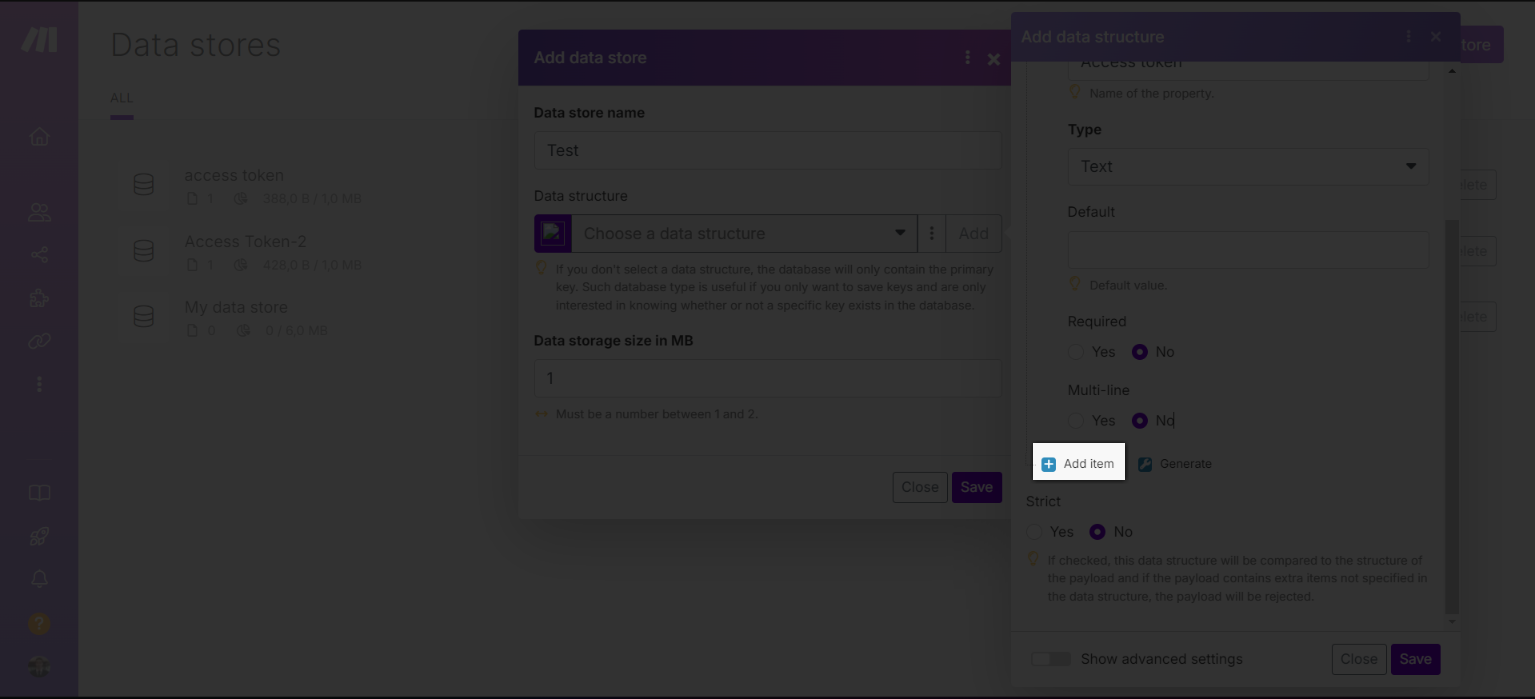Open the book Resource hub icon
The width and height of the screenshot is (1535, 699).
tap(39, 493)
